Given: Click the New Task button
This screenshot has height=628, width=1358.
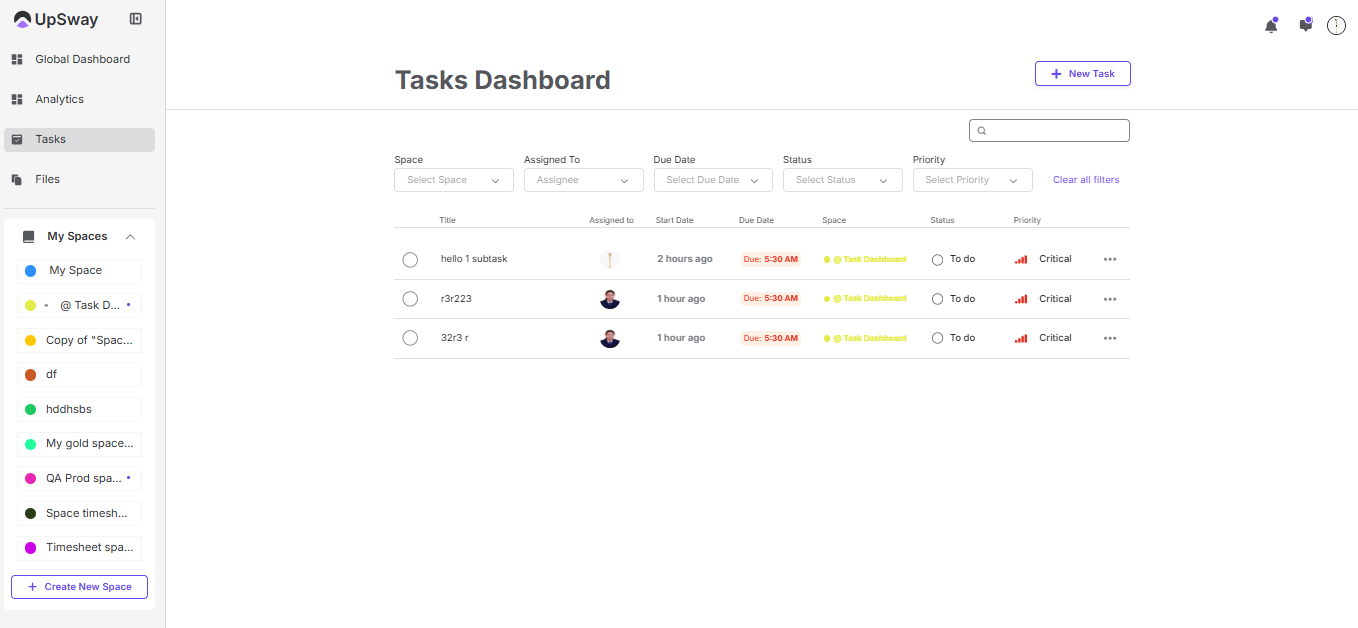Looking at the screenshot, I should (x=1082, y=74).
